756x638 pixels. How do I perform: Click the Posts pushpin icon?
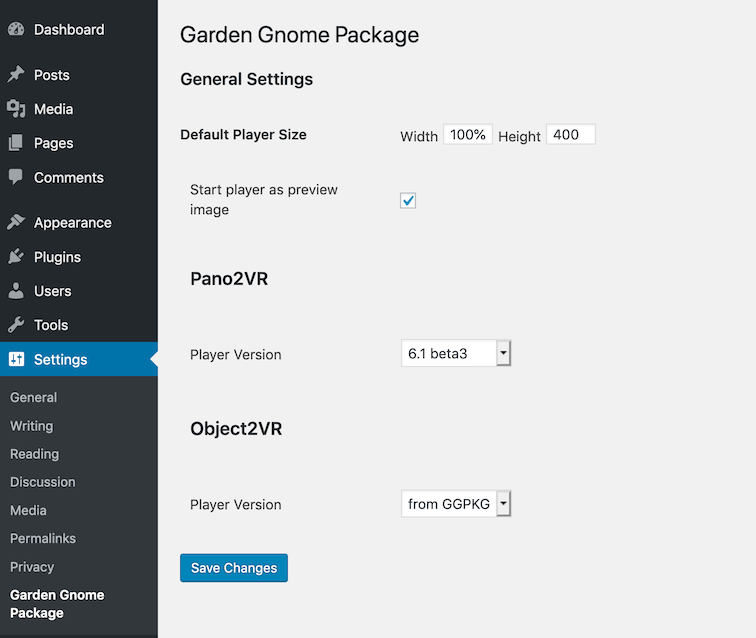(16, 75)
